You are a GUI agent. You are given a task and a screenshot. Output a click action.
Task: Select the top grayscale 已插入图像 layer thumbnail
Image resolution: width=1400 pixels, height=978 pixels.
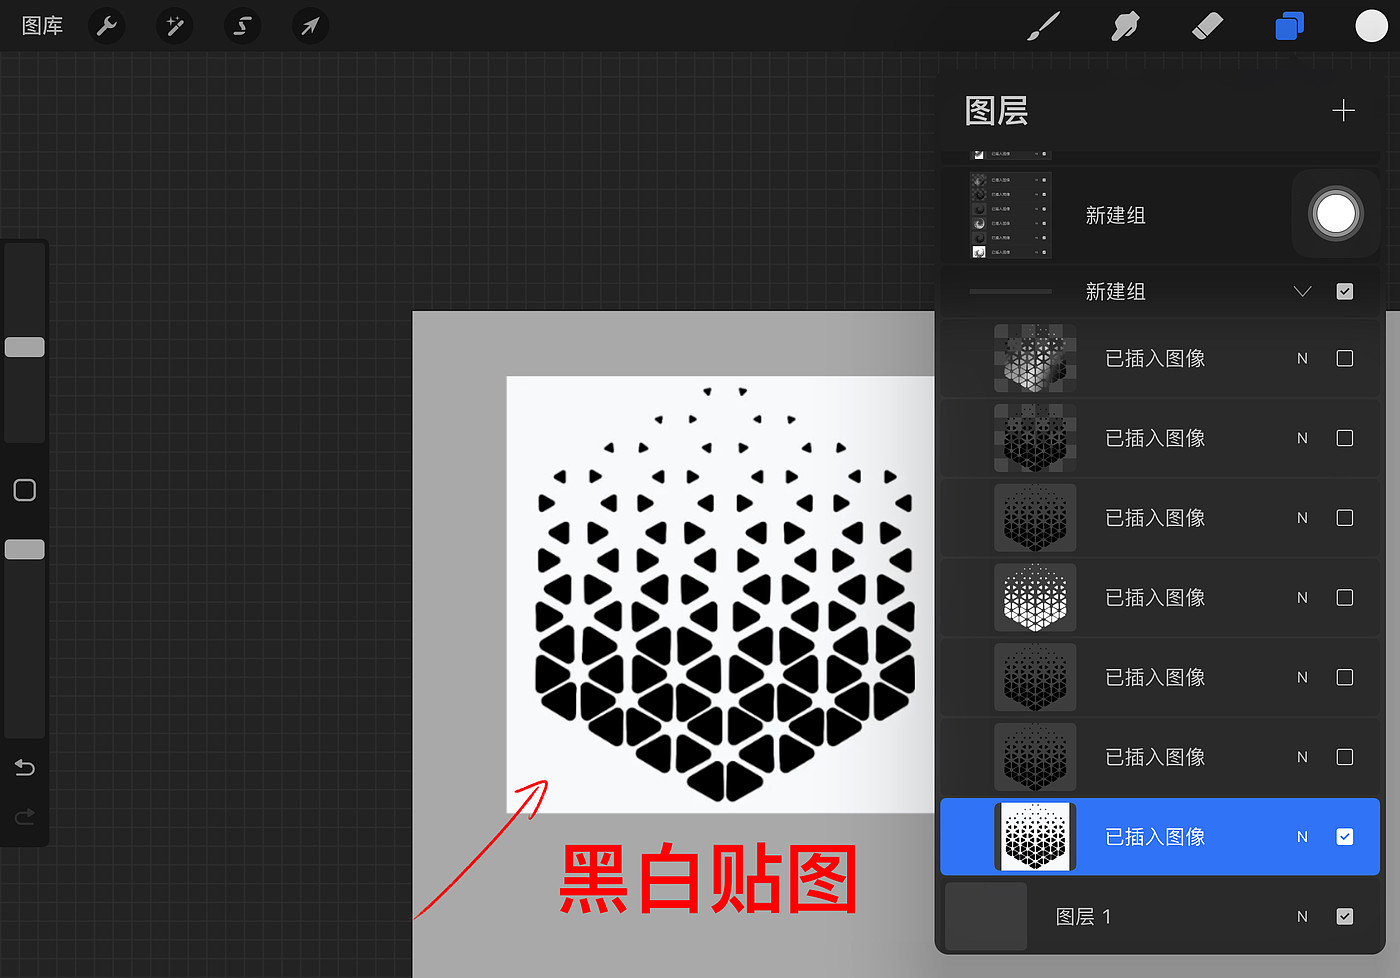click(x=1035, y=358)
